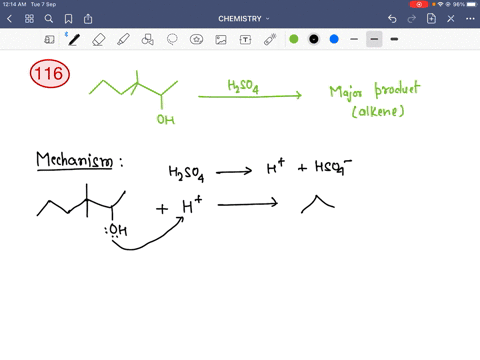Image resolution: width=480 pixels, height=360 pixels.
Task: Redo the last action
Action: pyautogui.click(x=412, y=19)
